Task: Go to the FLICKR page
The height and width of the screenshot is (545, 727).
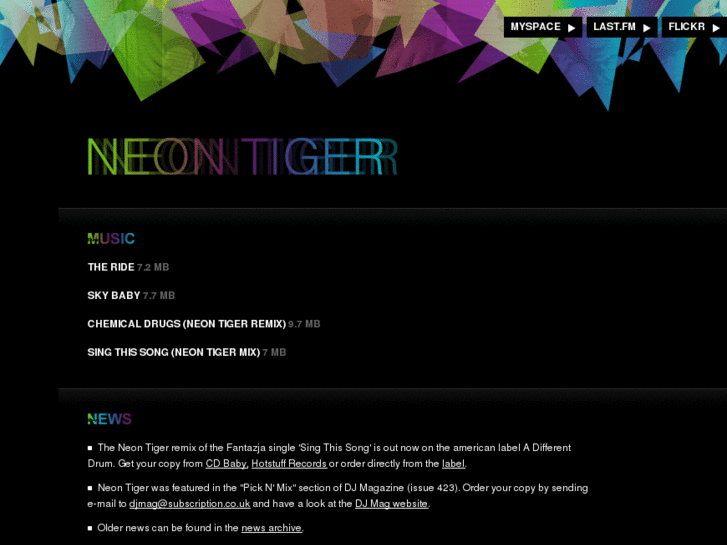Action: point(694,27)
